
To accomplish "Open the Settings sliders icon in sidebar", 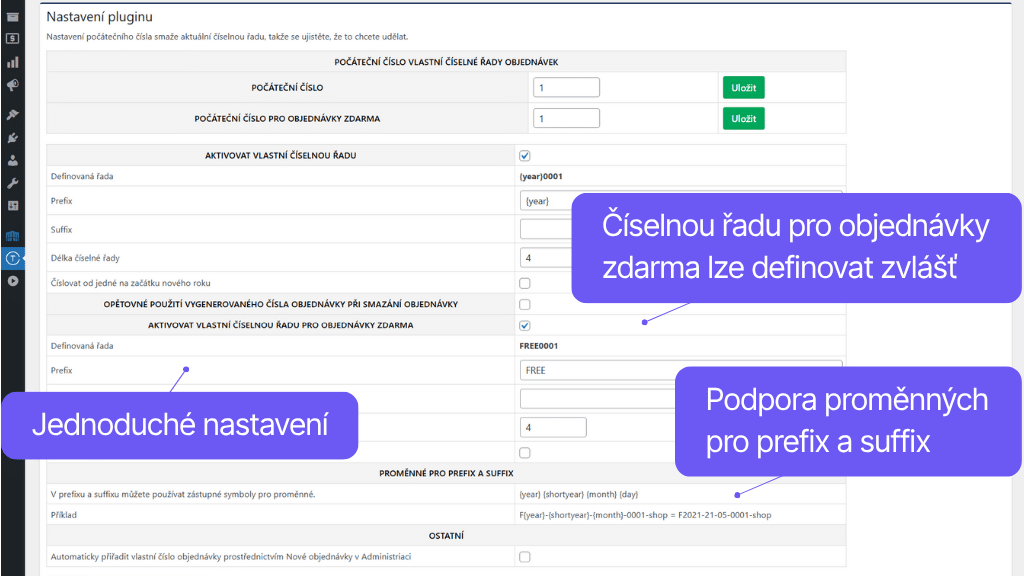I will pos(13,206).
